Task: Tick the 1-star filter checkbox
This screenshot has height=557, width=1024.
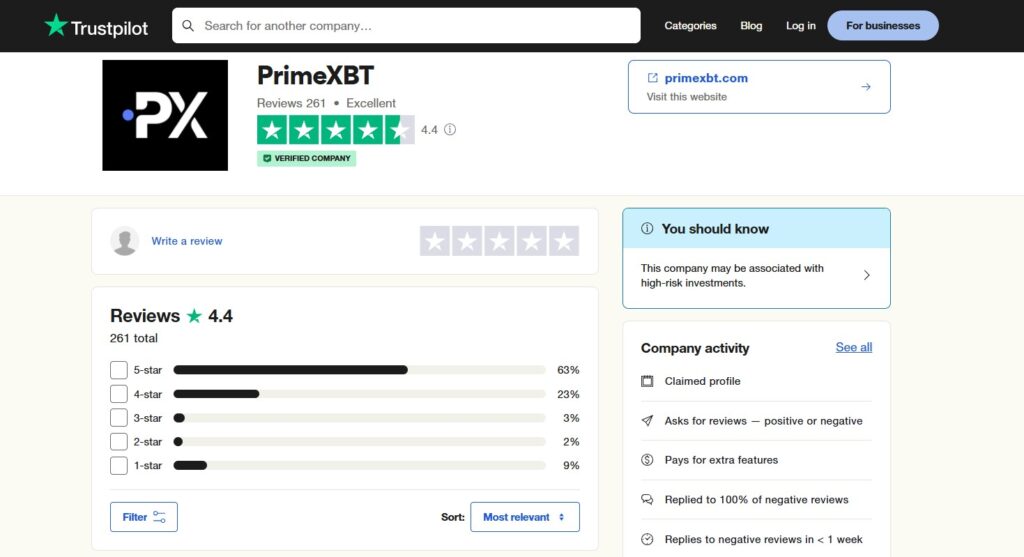Action: [x=119, y=466]
